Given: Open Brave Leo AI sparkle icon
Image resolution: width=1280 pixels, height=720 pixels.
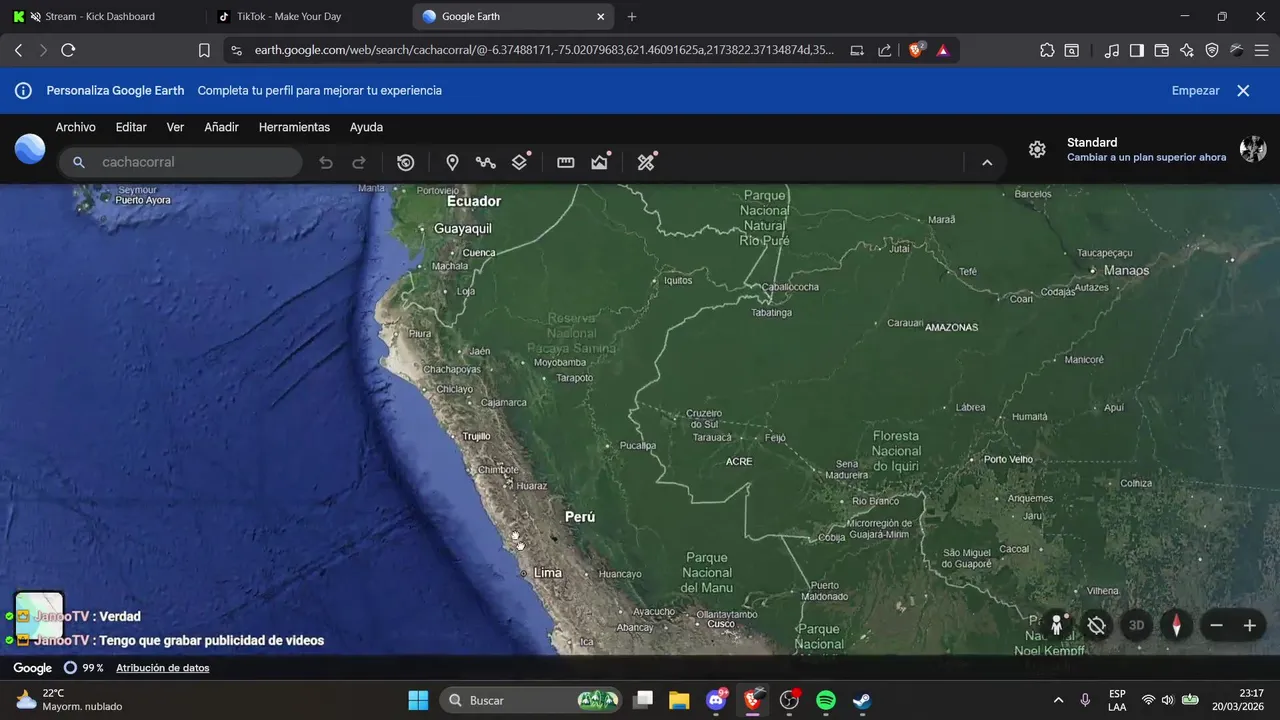Looking at the screenshot, I should (x=1187, y=50).
